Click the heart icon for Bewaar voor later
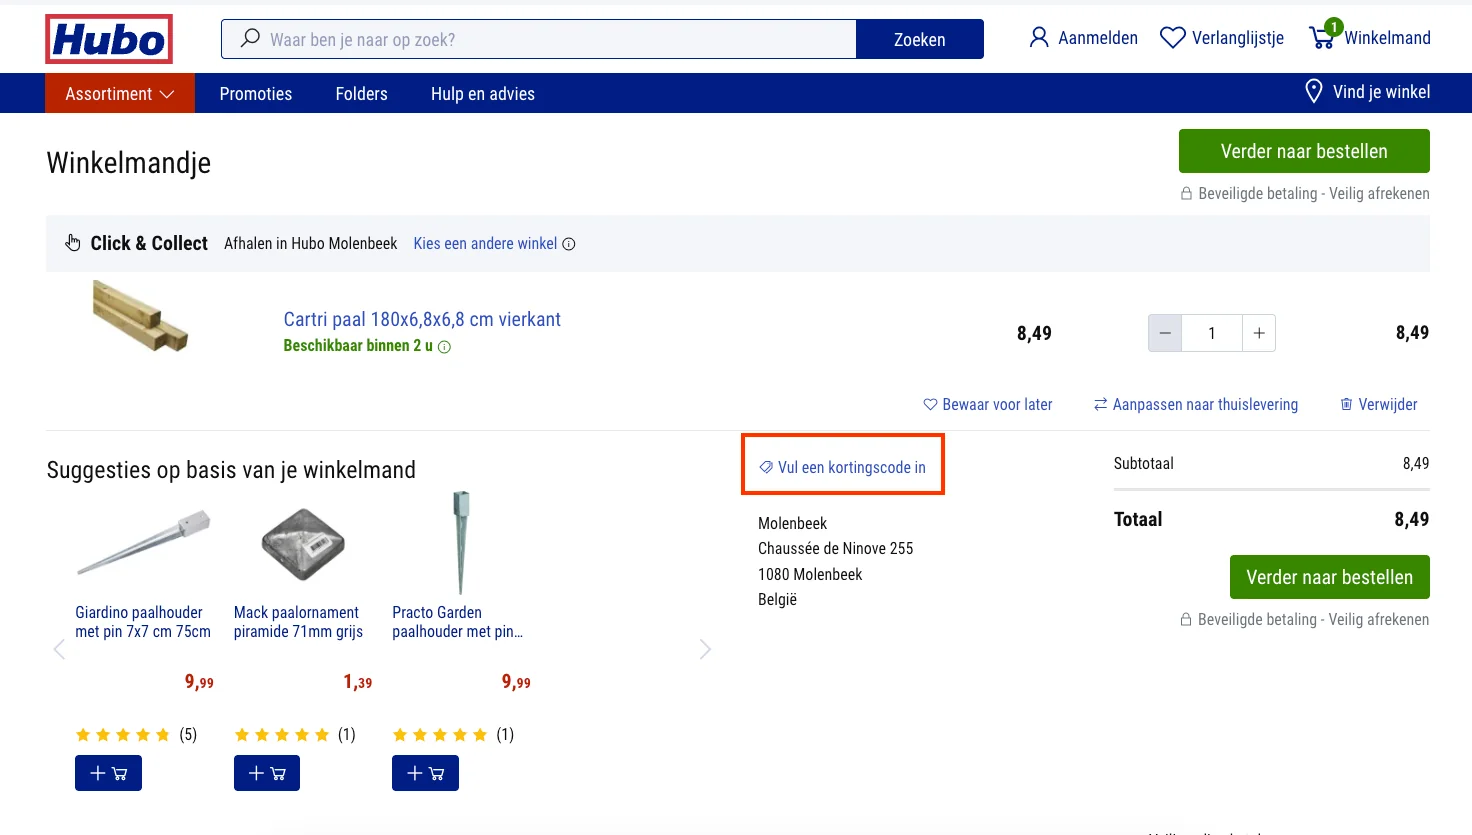This screenshot has width=1472, height=835. [930, 405]
